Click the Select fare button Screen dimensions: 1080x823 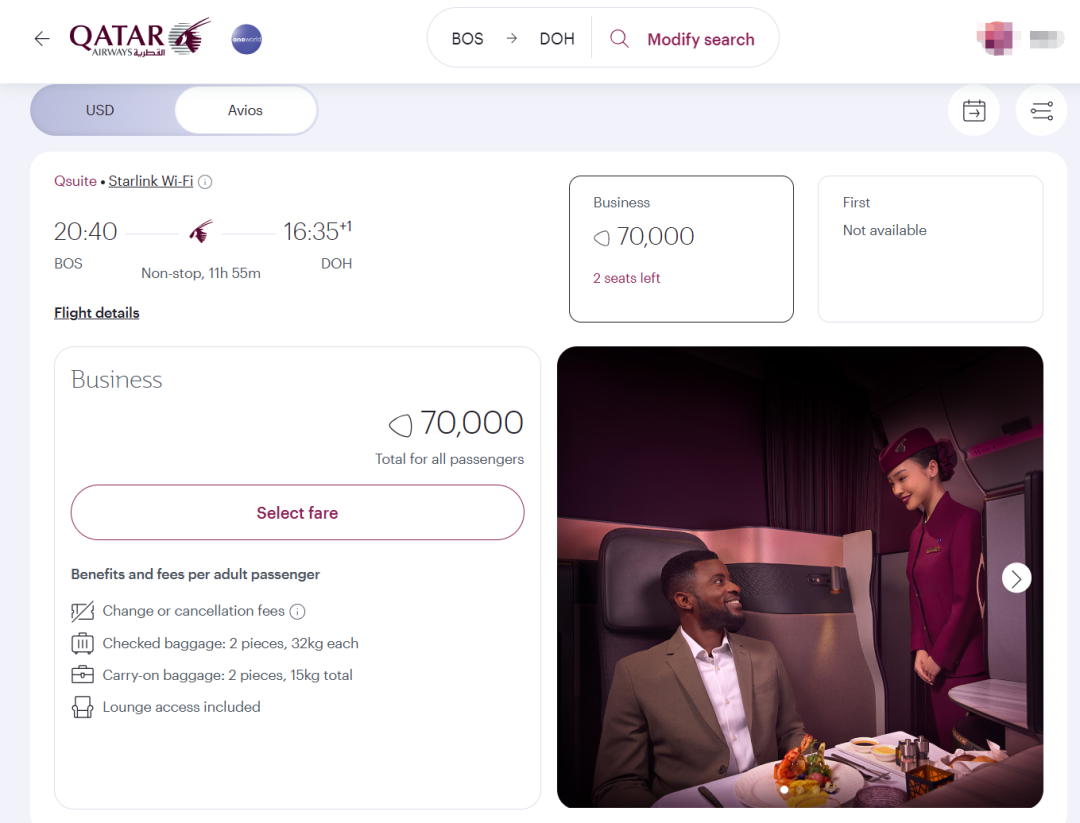(297, 513)
